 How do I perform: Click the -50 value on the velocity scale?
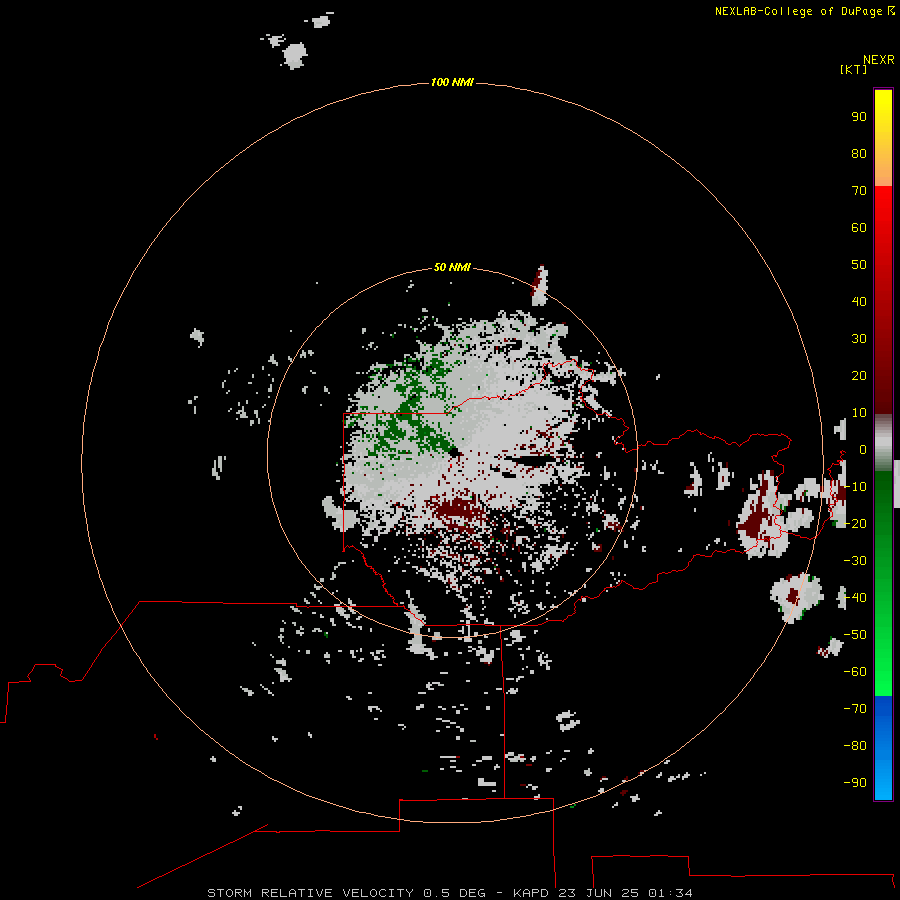click(x=855, y=635)
